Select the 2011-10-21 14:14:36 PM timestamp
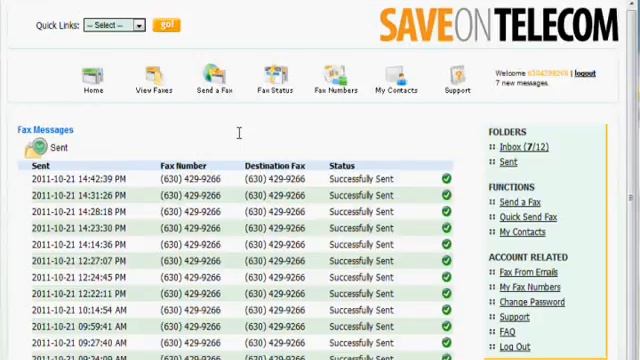This screenshot has height=360, width=640. [79, 244]
